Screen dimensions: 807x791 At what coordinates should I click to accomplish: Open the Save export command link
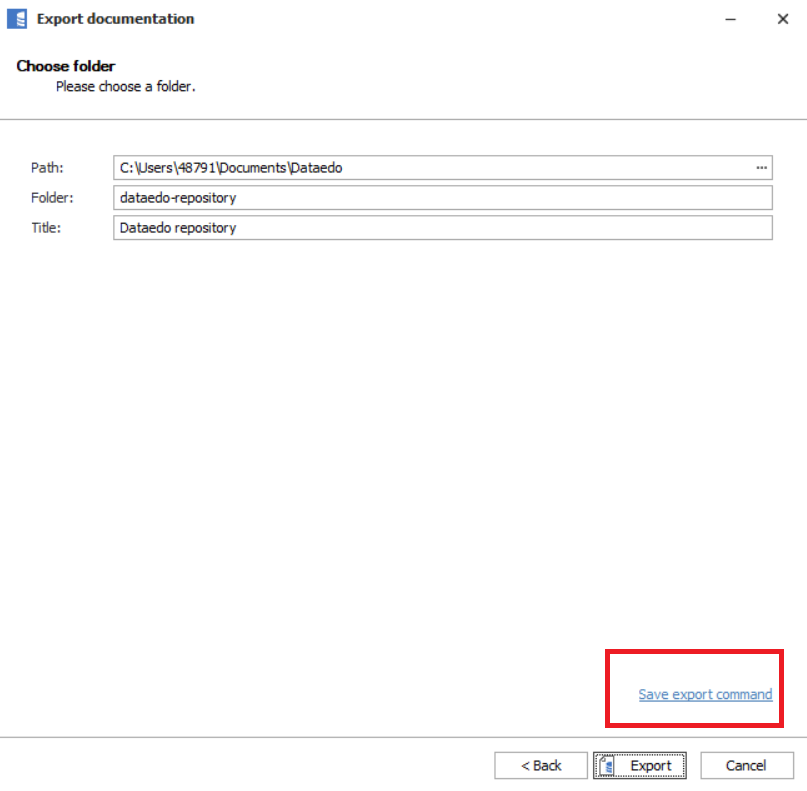tap(705, 694)
